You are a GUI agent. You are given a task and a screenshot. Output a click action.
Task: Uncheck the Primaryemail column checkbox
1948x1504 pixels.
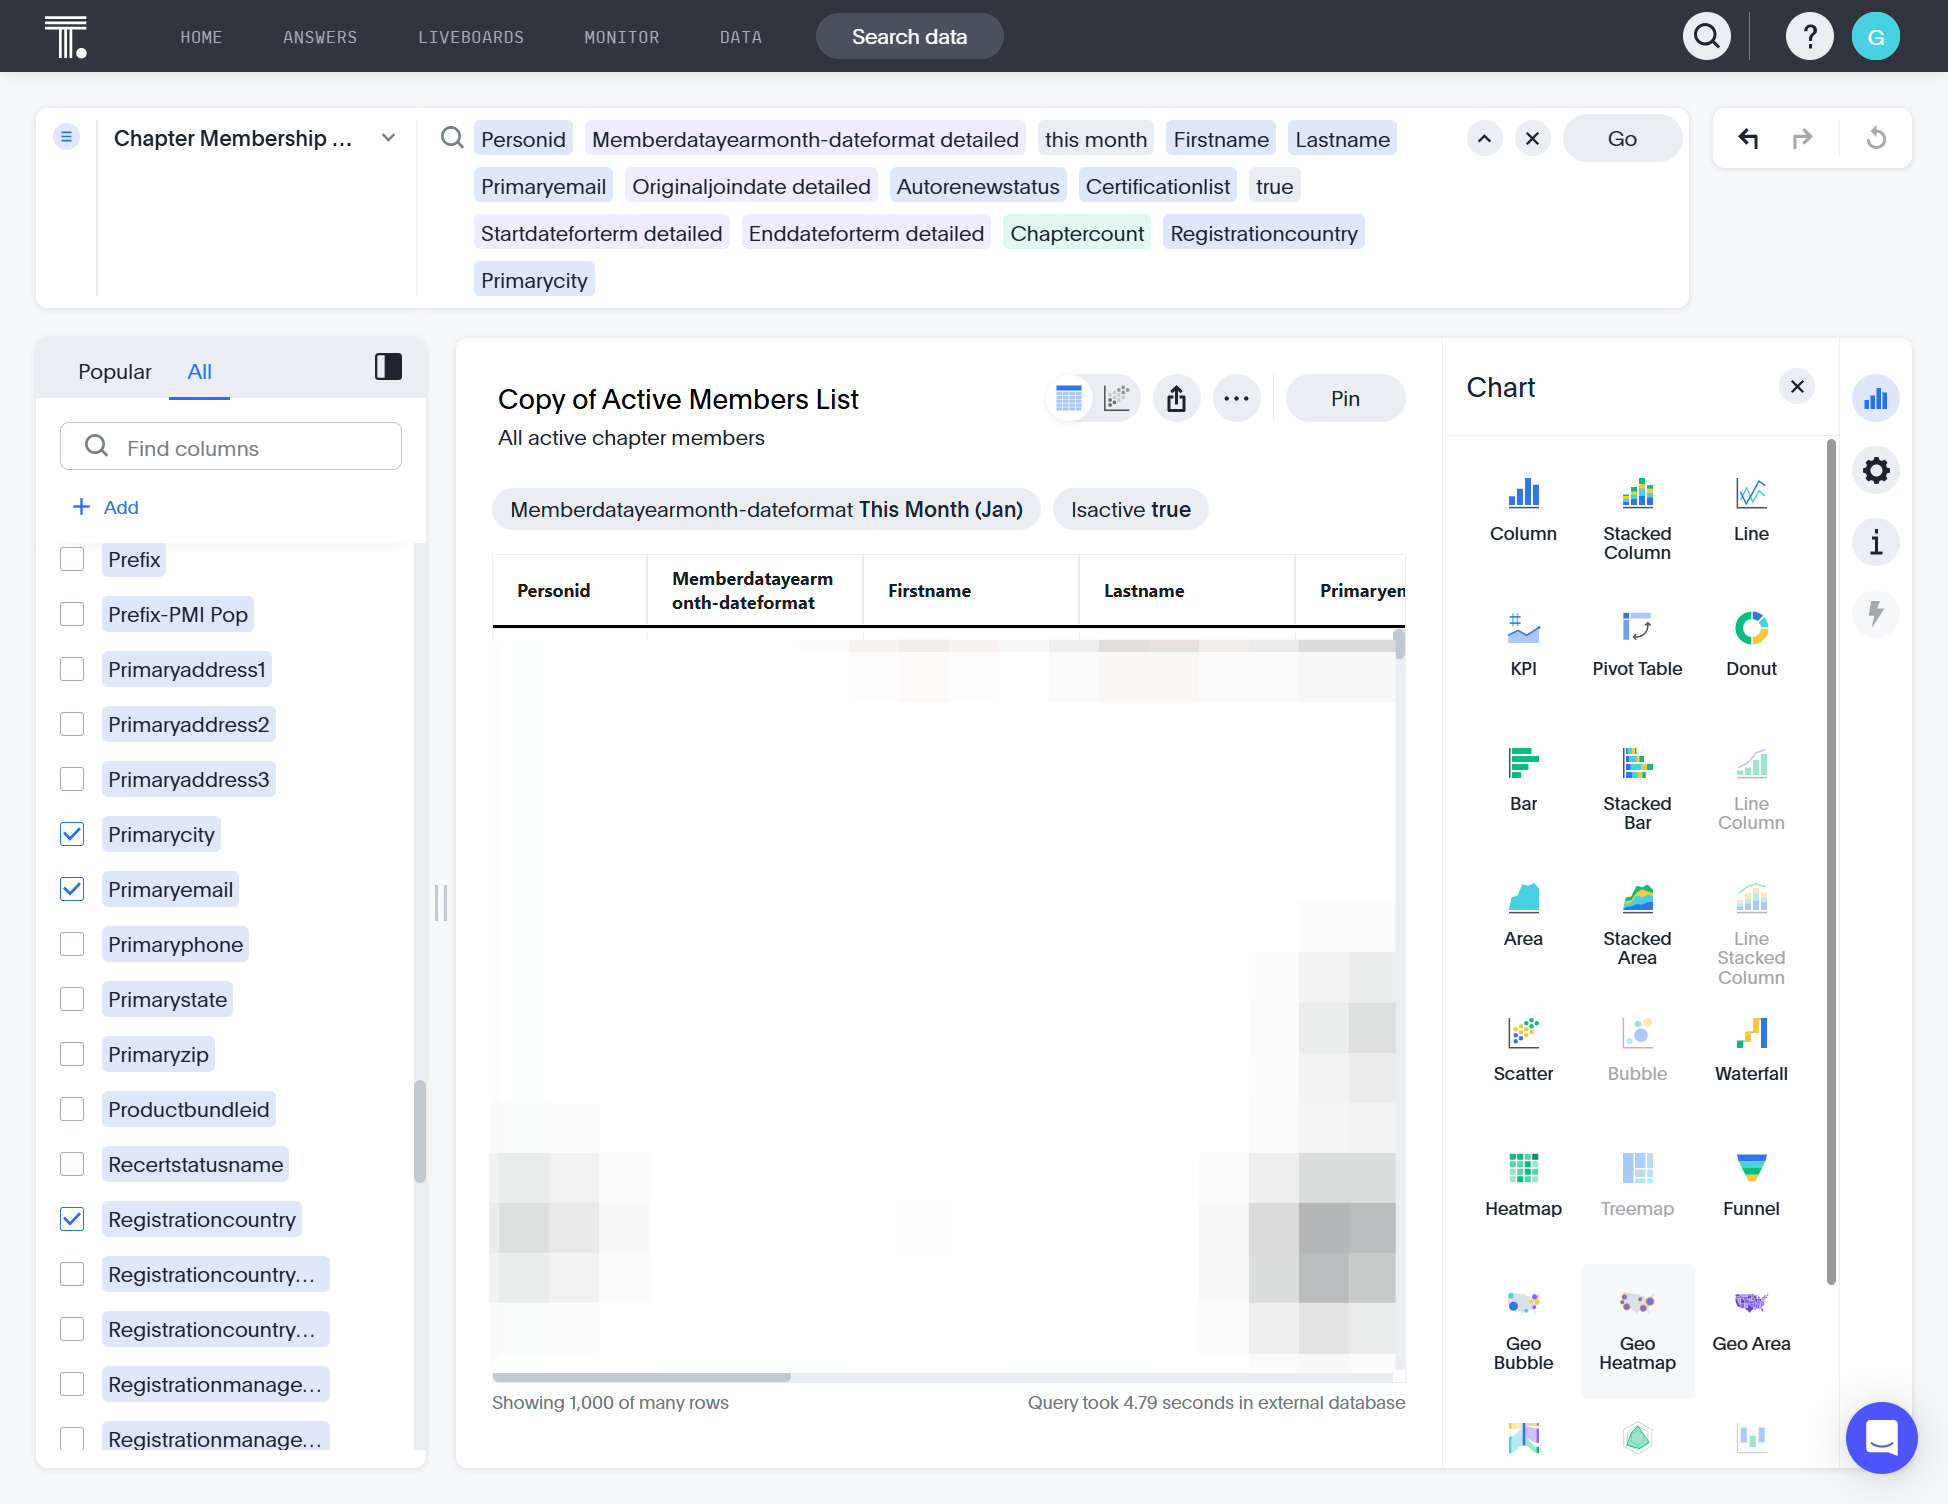(72, 889)
